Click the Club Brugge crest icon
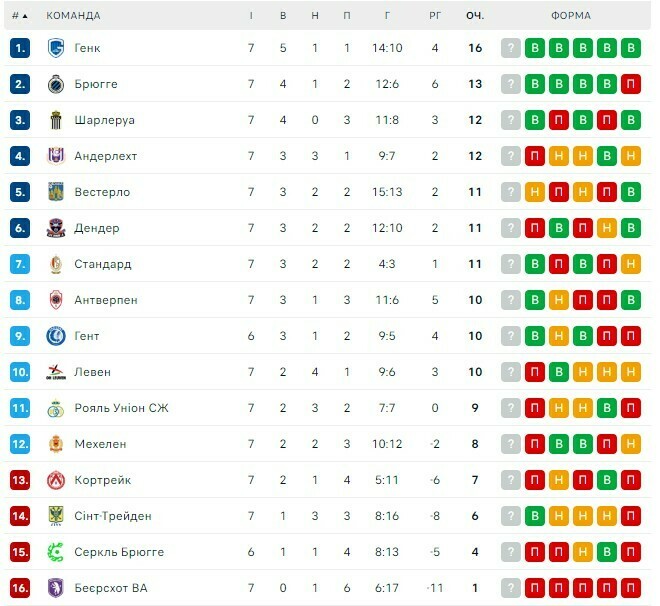This screenshot has width=660, height=606. pyautogui.click(x=55, y=84)
